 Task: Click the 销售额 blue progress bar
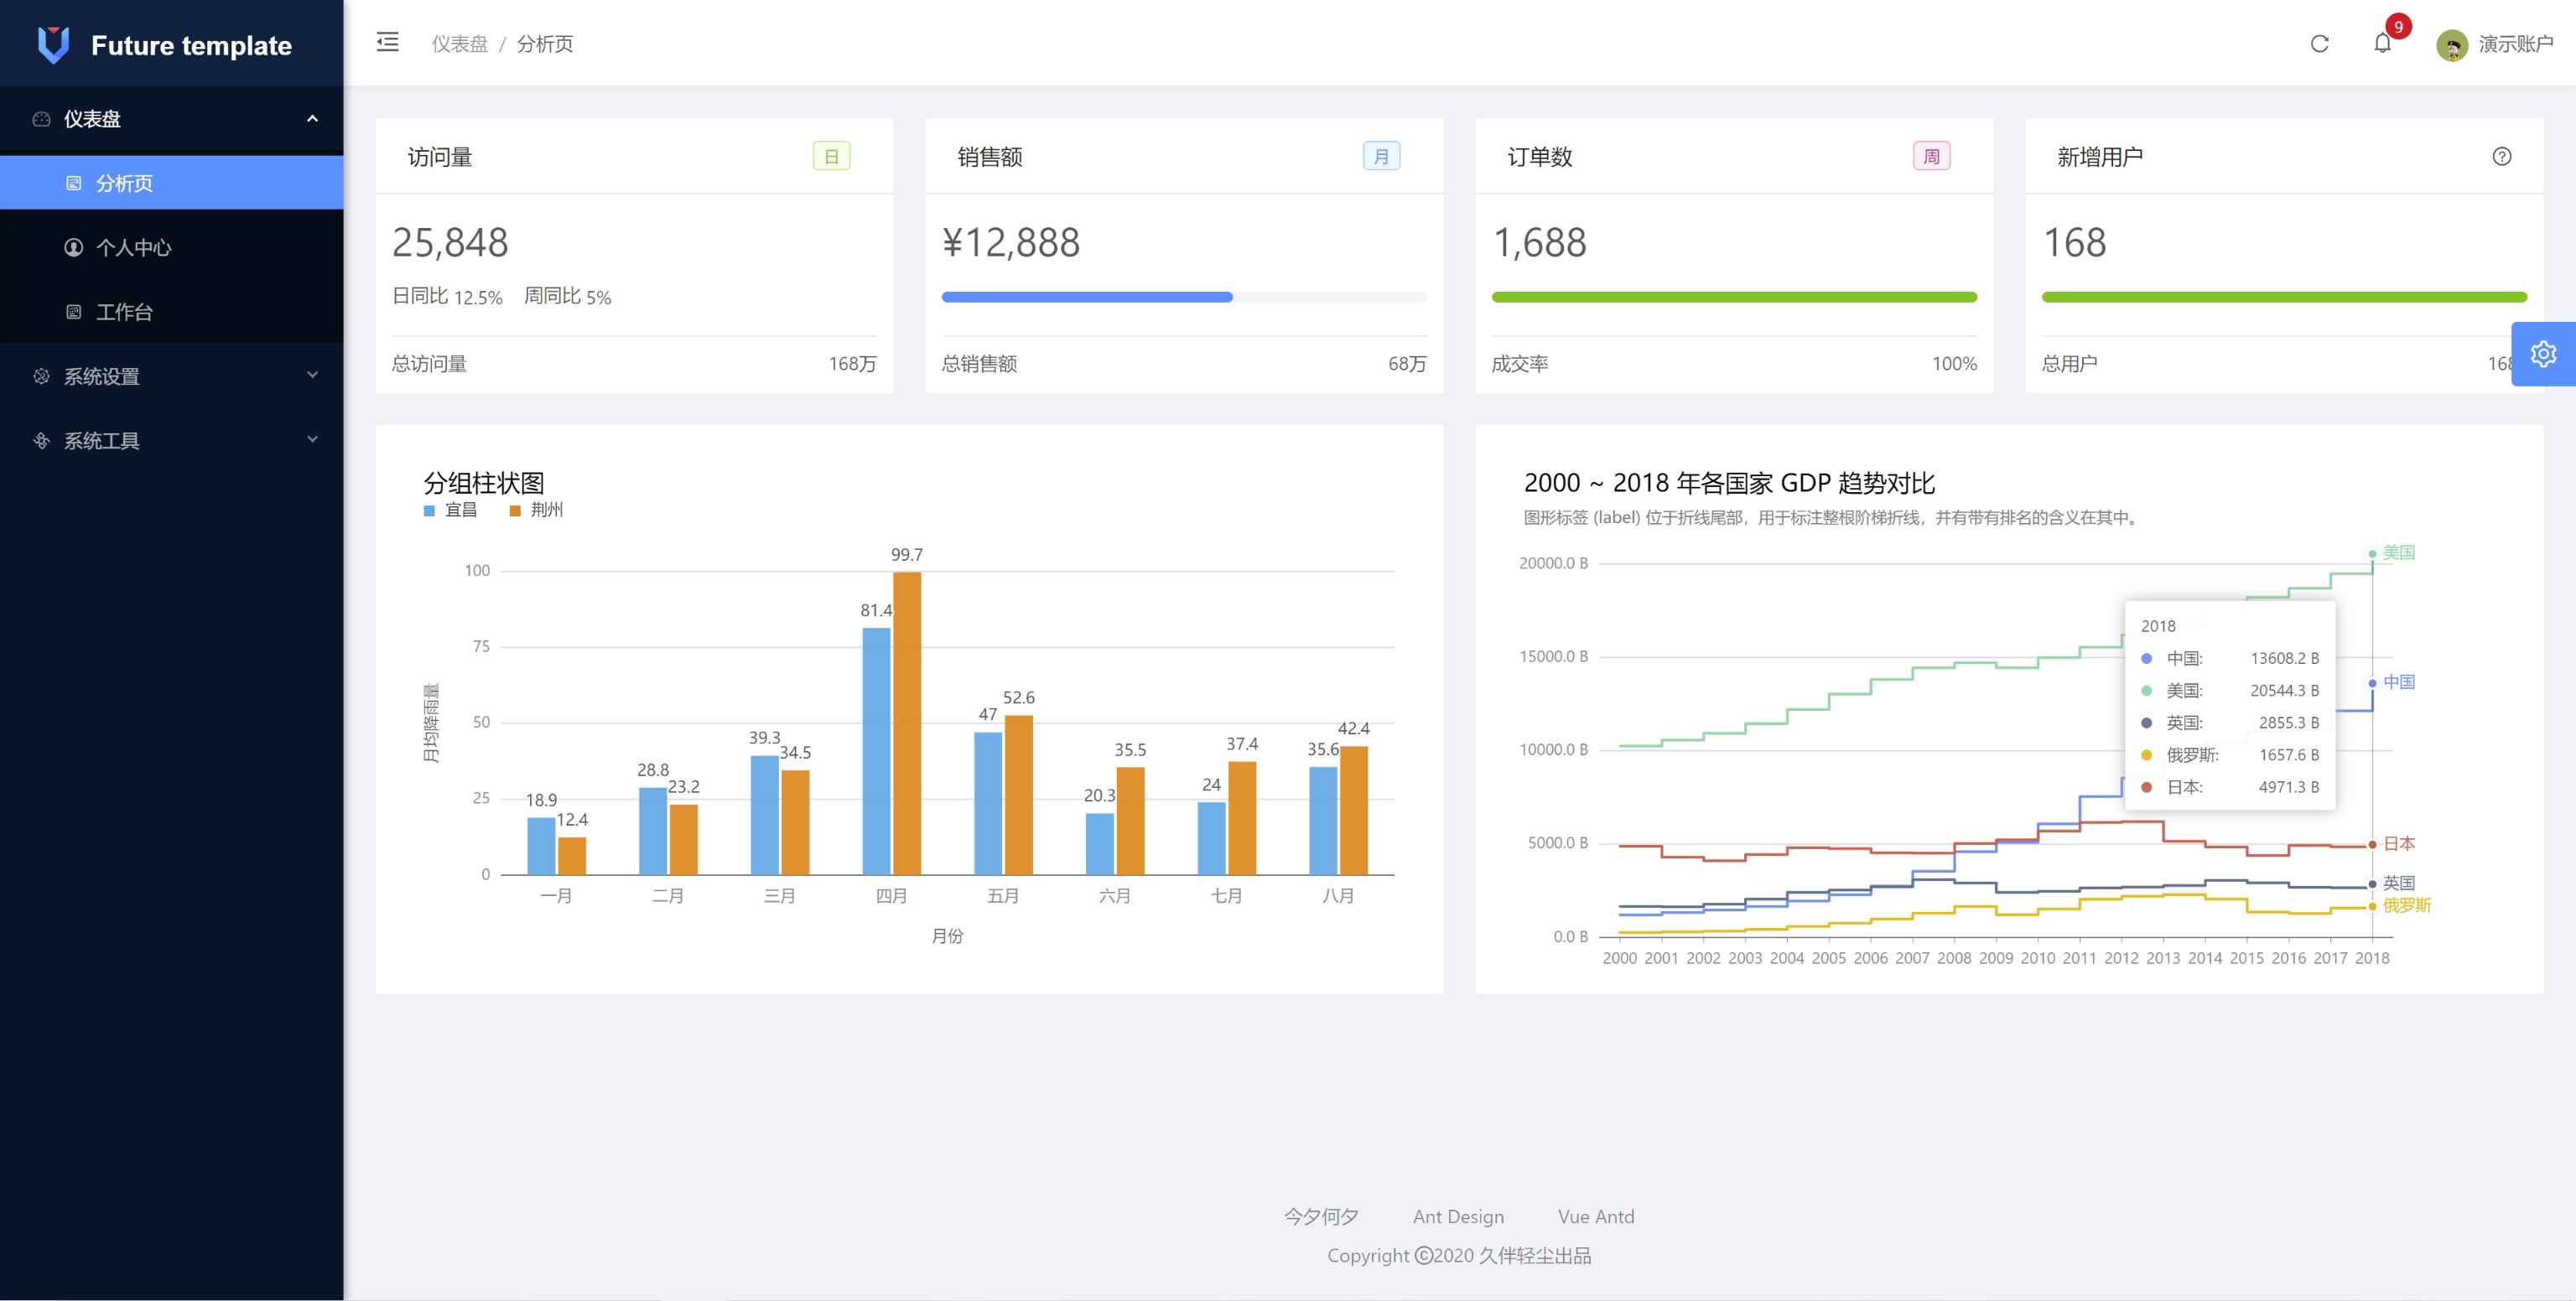tap(1086, 297)
